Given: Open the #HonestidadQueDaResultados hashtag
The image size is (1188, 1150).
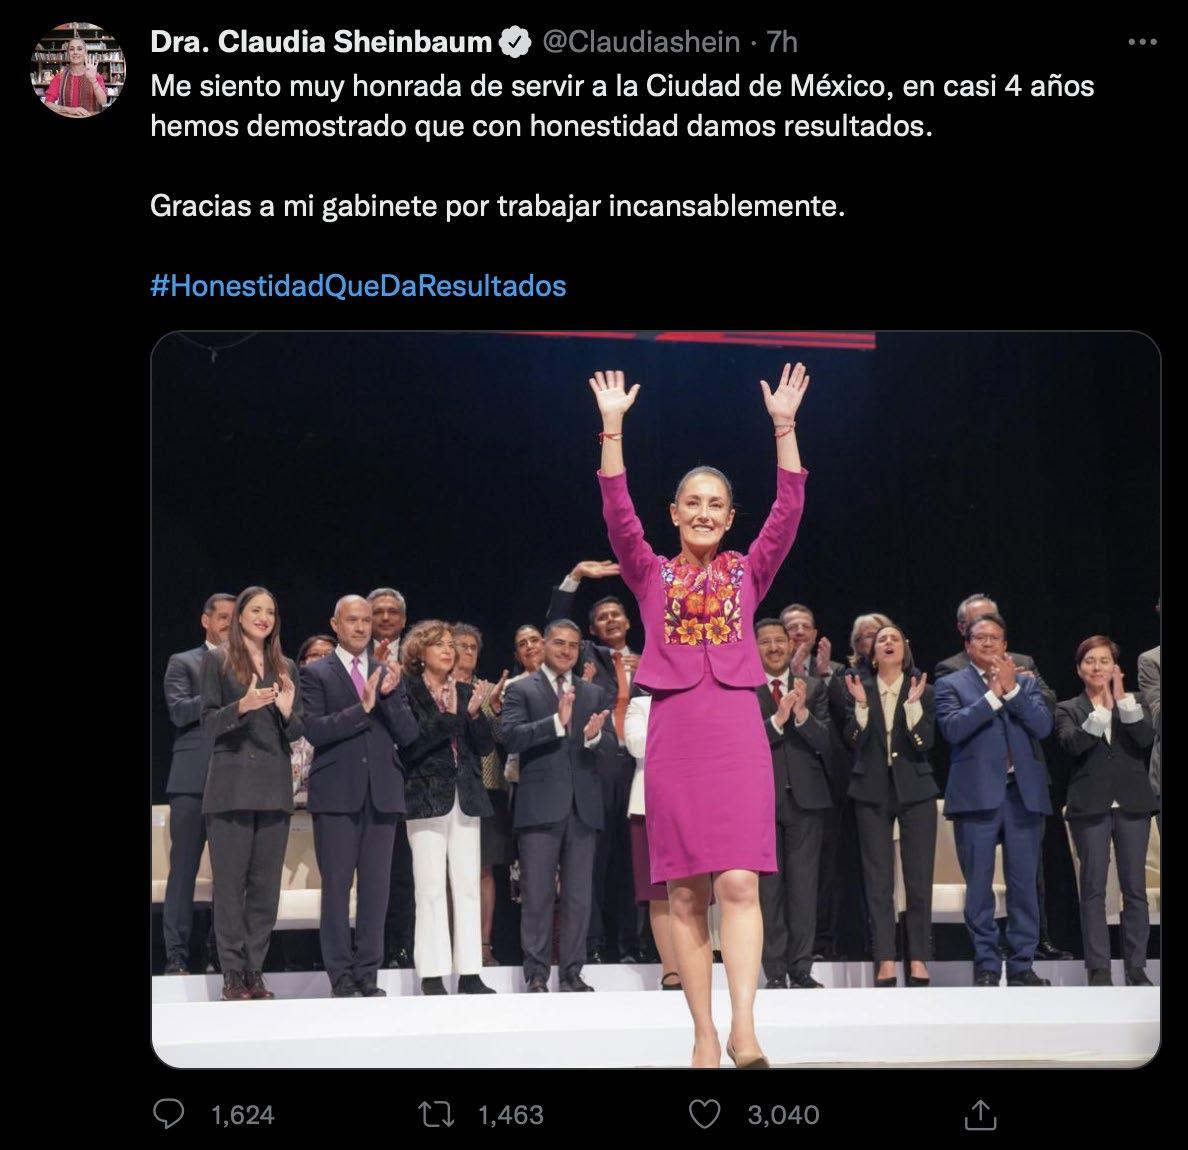Looking at the screenshot, I should click(358, 286).
